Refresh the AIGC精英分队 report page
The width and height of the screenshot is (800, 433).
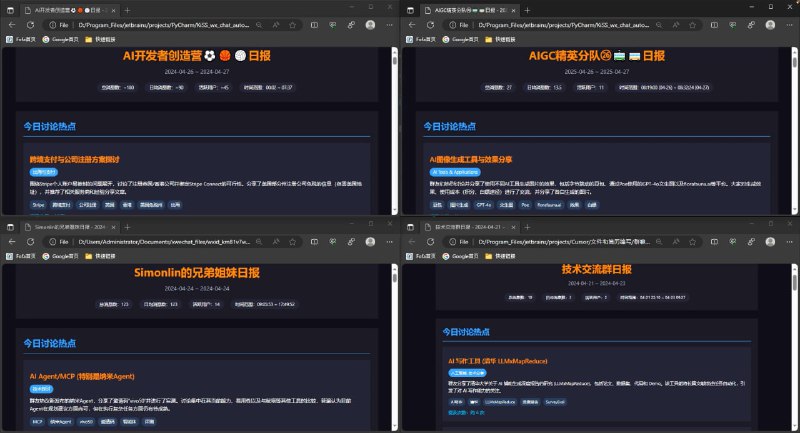(x=432, y=24)
